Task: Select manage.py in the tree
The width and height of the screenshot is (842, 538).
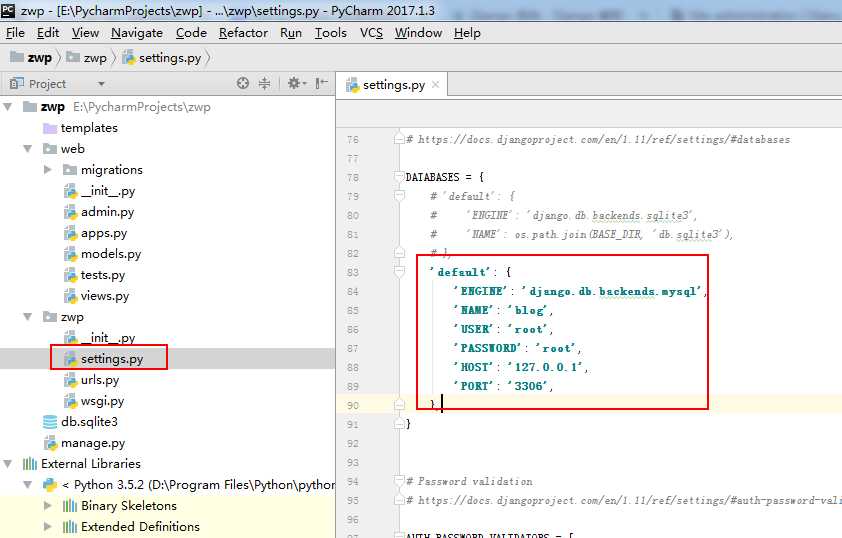Action: (x=84, y=443)
